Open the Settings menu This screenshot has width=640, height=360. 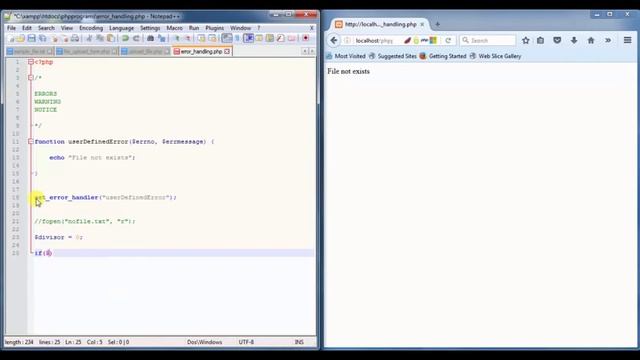pos(150,28)
